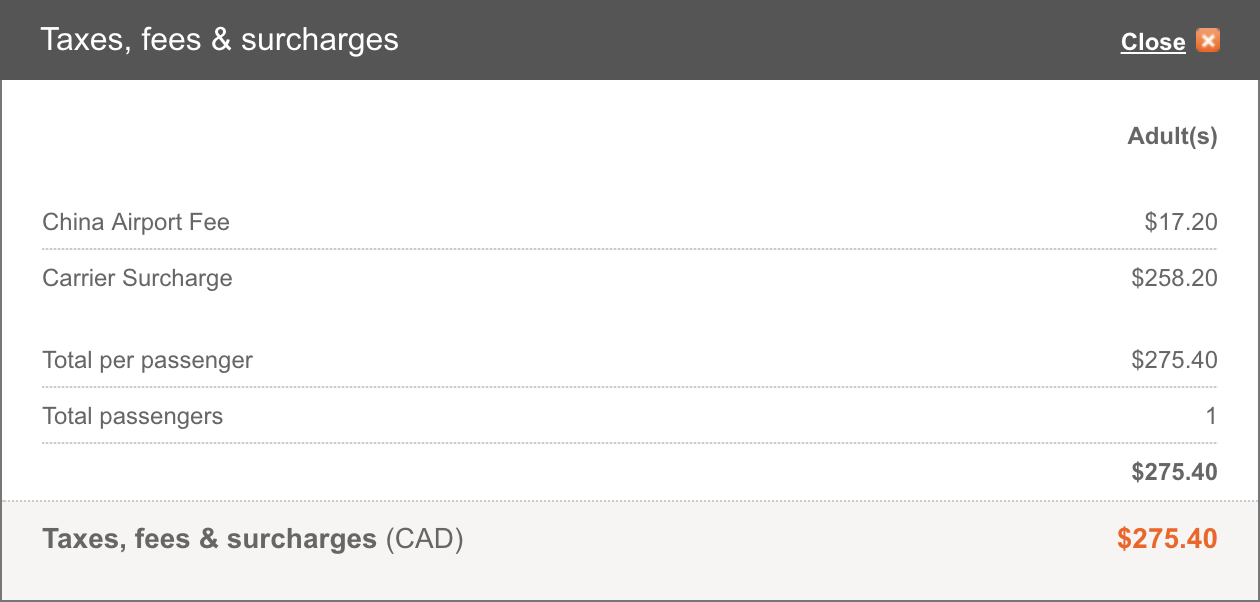
Task: Click the $17.20 airport fee amount
Action: click(1181, 222)
